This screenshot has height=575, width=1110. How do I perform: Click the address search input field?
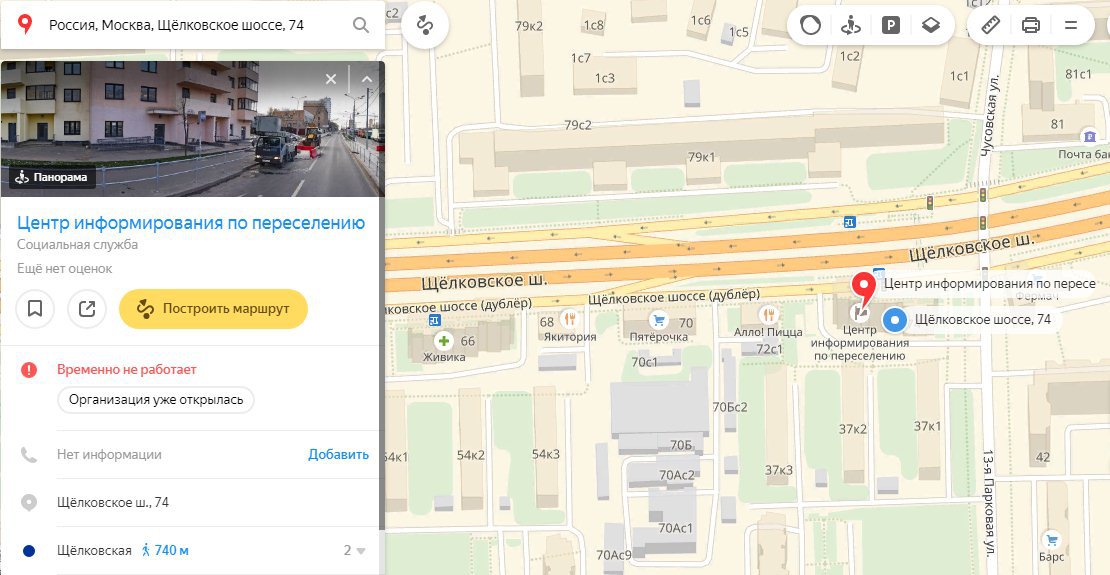(x=195, y=25)
